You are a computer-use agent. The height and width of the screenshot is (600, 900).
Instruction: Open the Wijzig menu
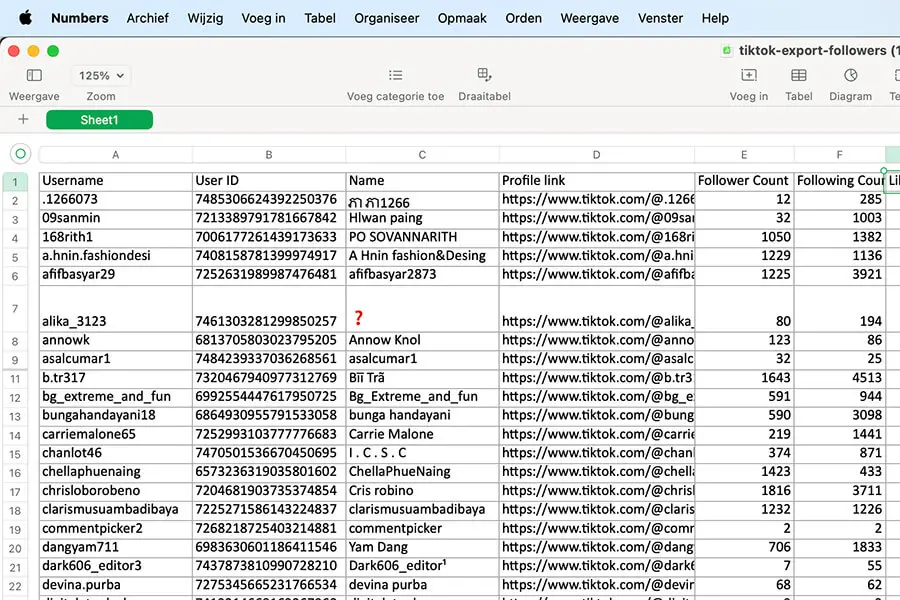click(x=205, y=18)
